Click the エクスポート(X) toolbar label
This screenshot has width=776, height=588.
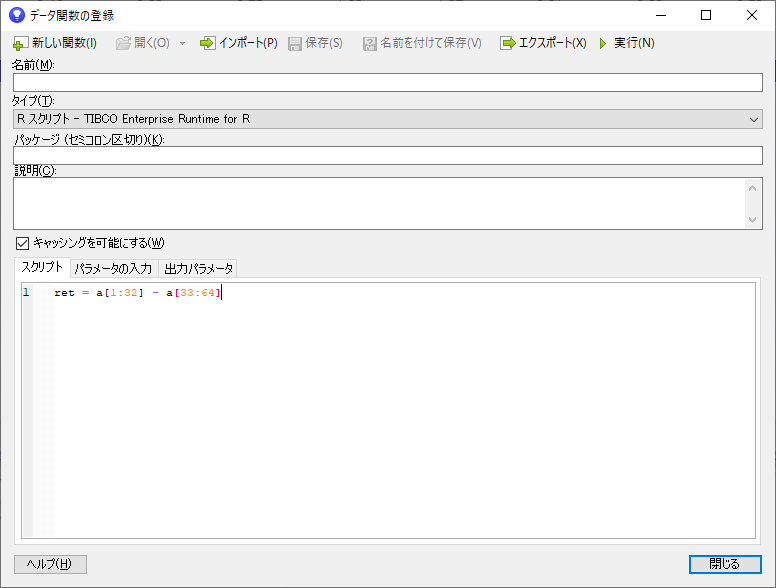pyautogui.click(x=552, y=43)
